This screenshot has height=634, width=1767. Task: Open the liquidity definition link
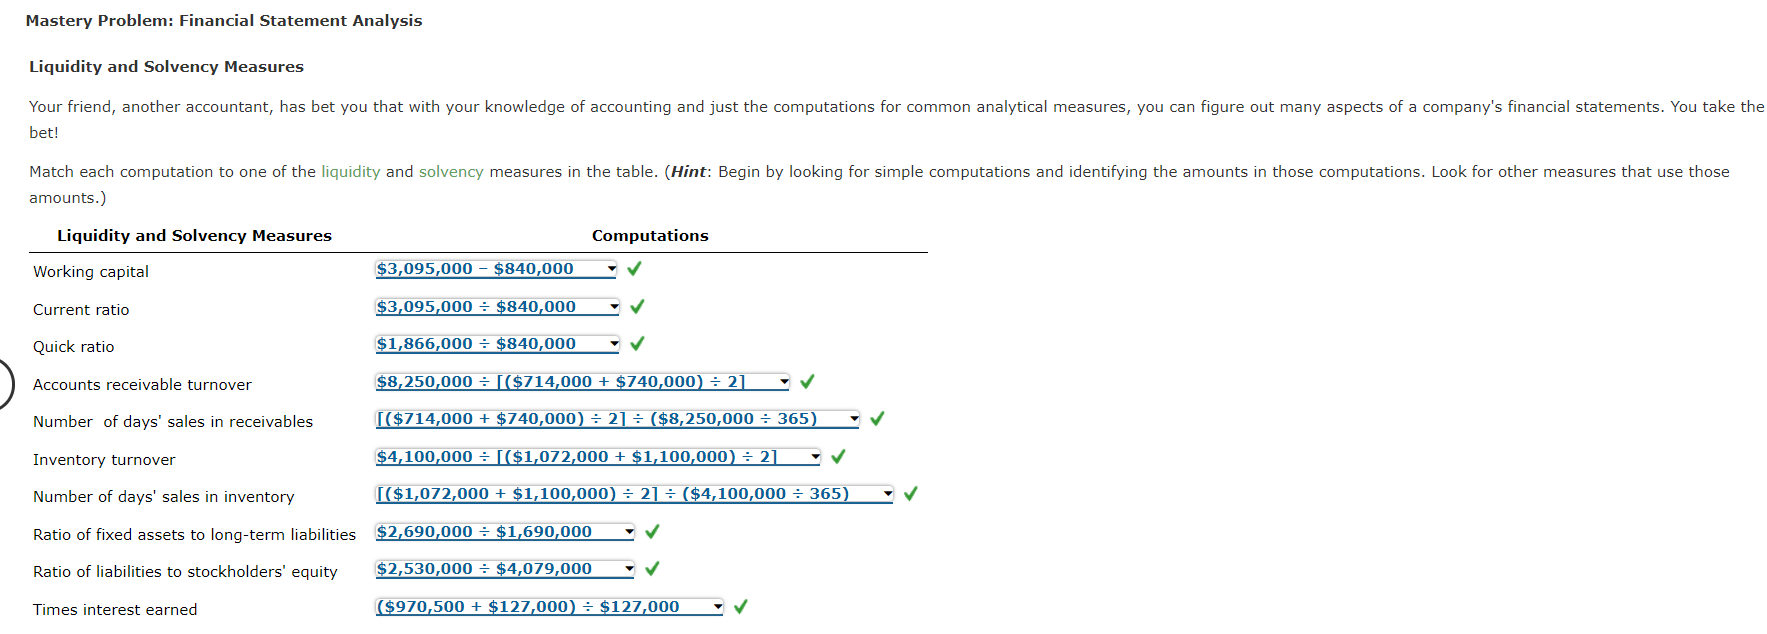pos(350,171)
